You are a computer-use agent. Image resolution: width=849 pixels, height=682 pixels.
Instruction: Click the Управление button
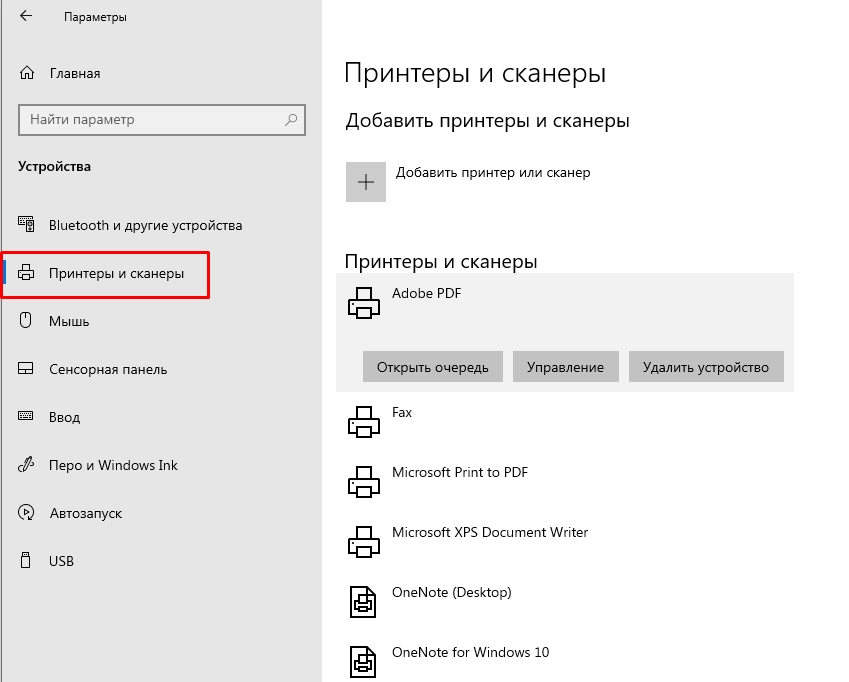(x=566, y=367)
